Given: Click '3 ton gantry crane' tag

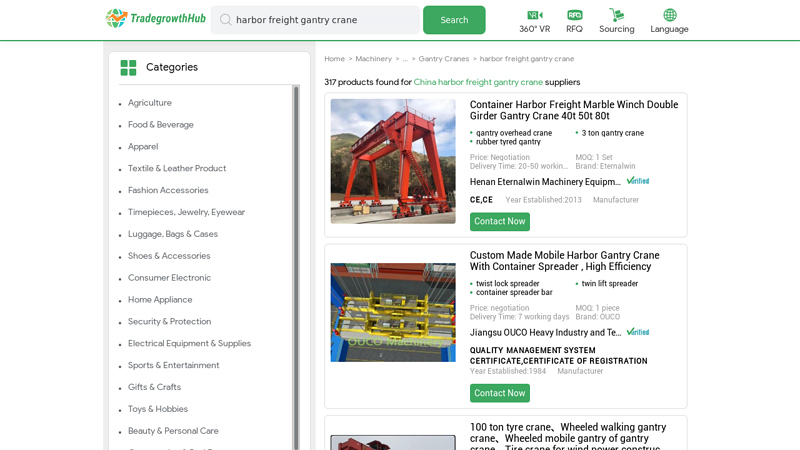Looking at the screenshot, I should pyautogui.click(x=612, y=133).
